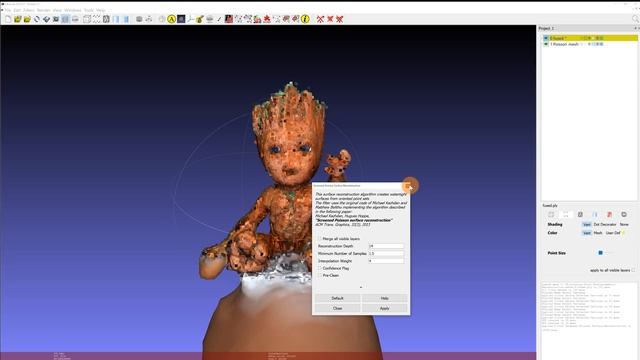Reload the current mesh layer
This screenshot has height=360, width=640.
(x=37, y=19)
